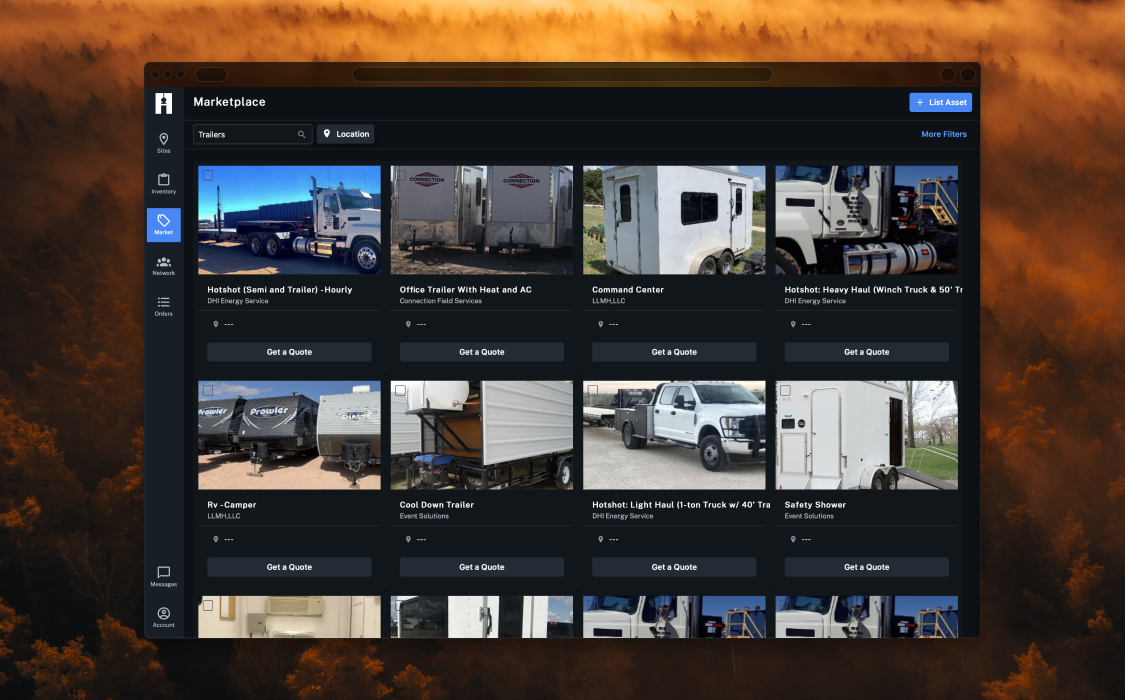Select checkbox on Rv -Camper image
The width and height of the screenshot is (1125, 700).
[208, 390]
